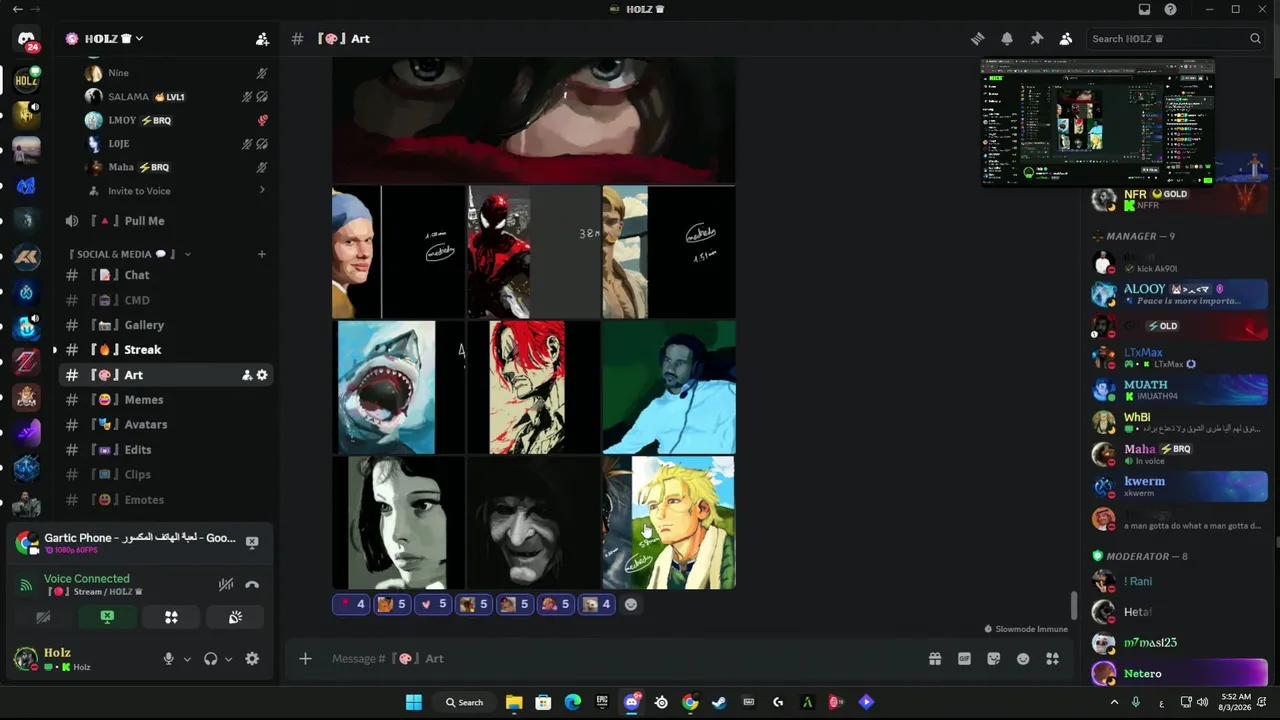Open the Threads panel in the header
Viewport: 1280px width, 720px height.
click(977, 39)
